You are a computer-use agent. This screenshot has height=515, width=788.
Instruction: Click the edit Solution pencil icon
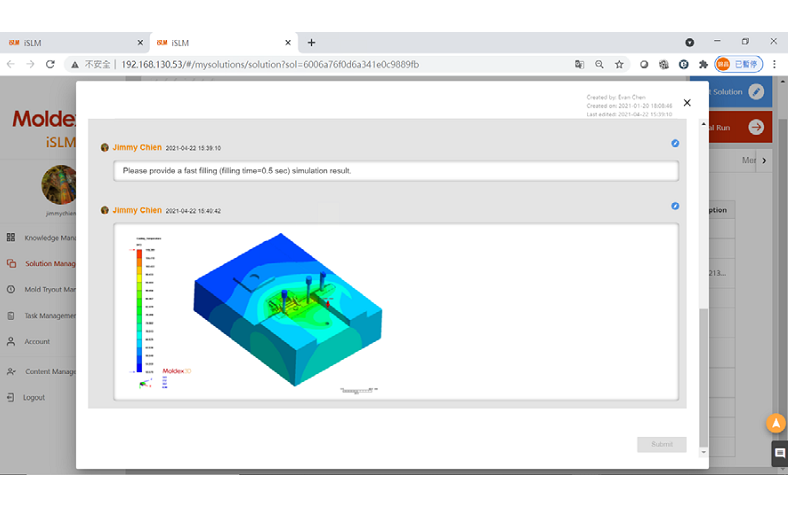[x=756, y=91]
